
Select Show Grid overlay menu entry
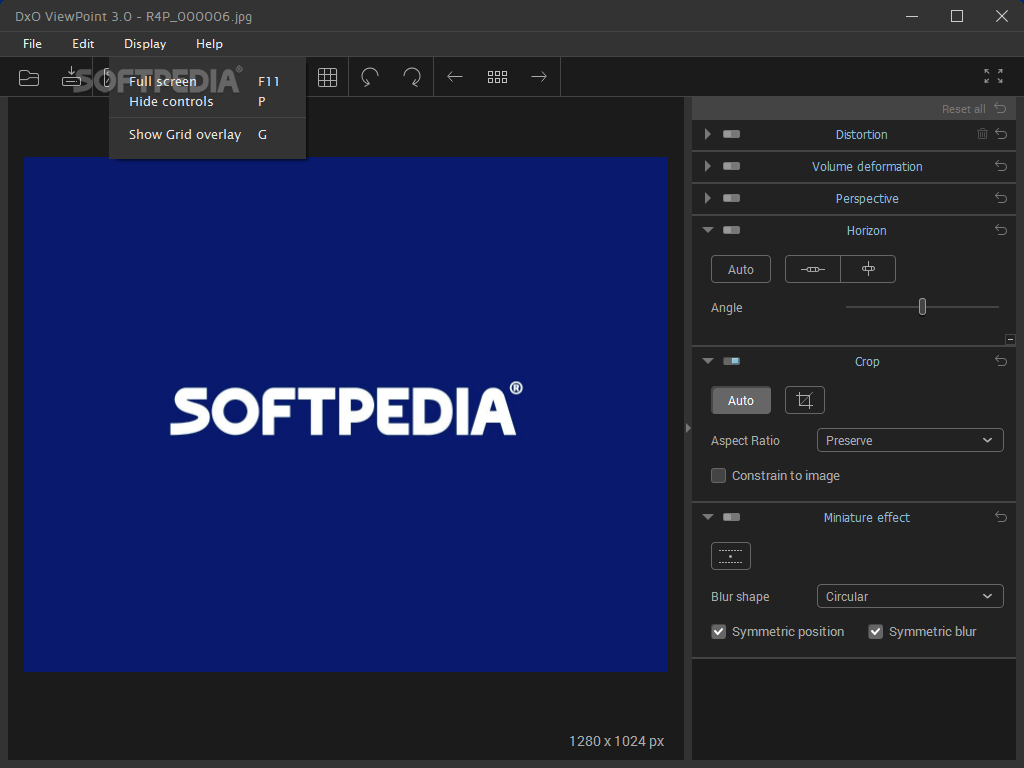207,135
